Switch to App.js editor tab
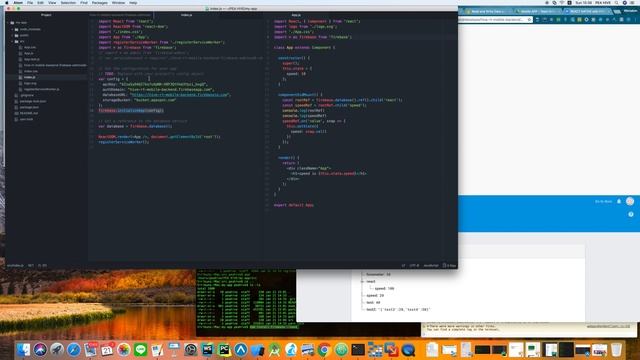Image resolution: width=640 pixels, height=360 pixels. [x=296, y=15]
